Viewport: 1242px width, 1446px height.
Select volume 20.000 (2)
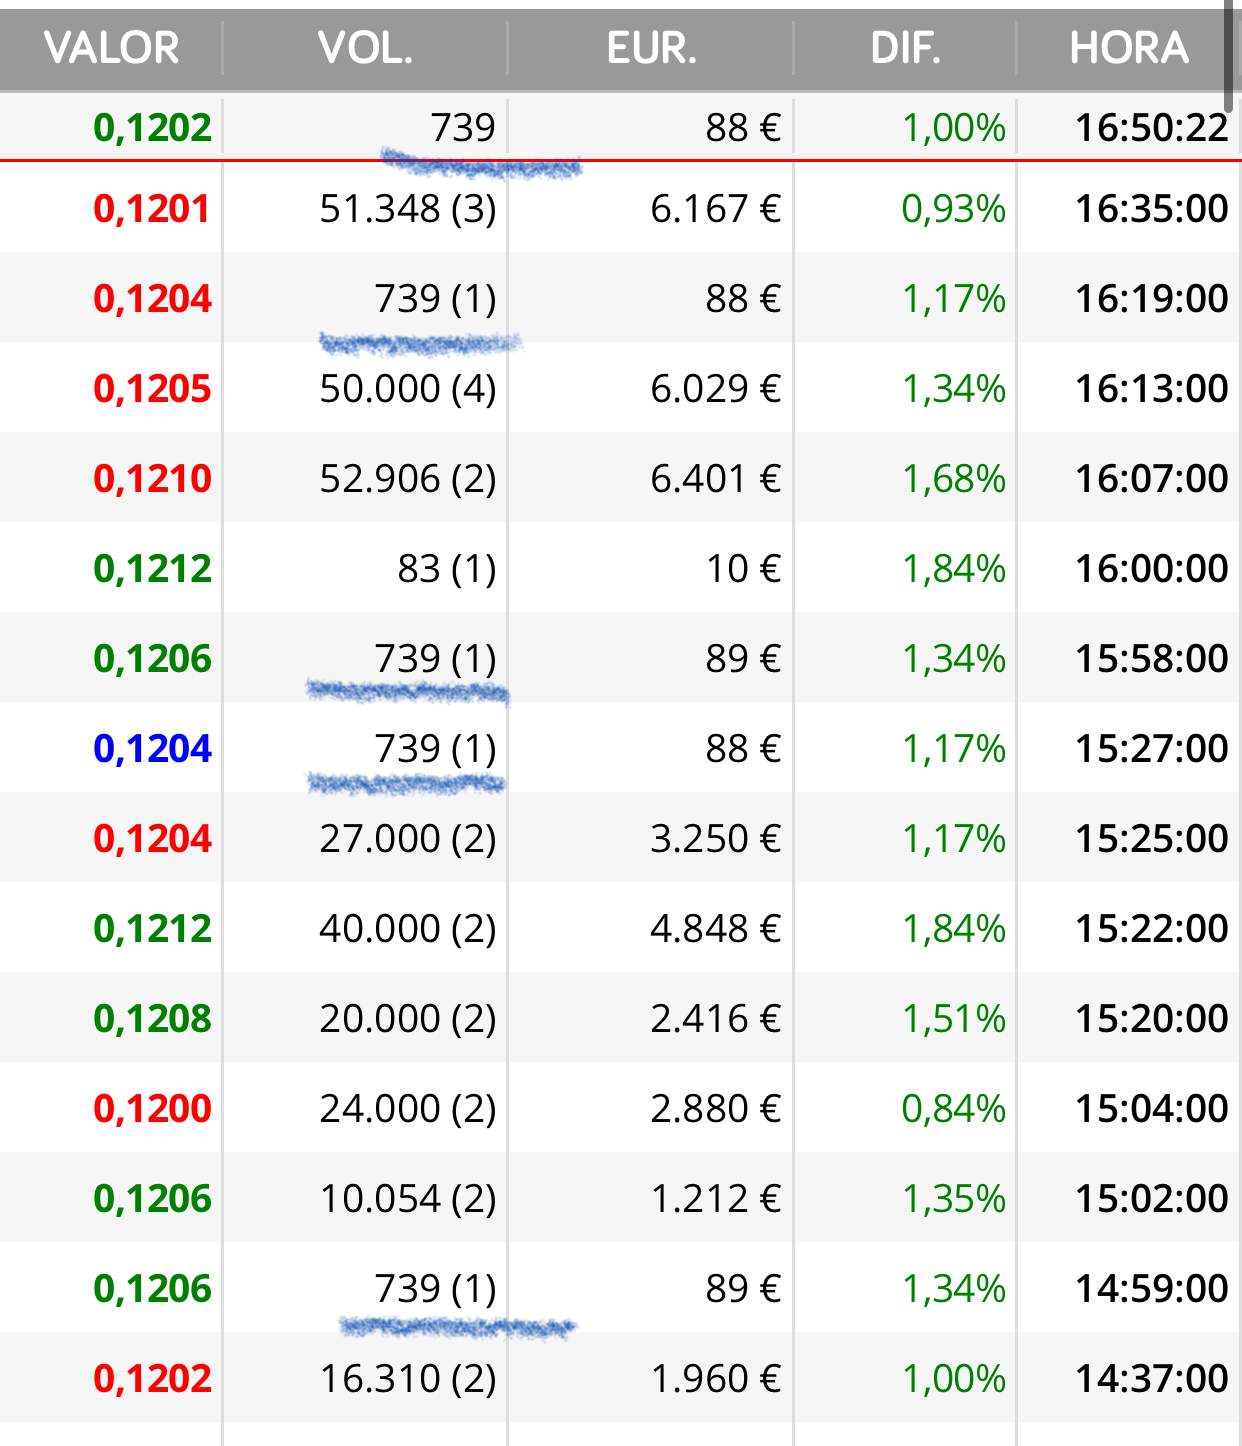[408, 1019]
